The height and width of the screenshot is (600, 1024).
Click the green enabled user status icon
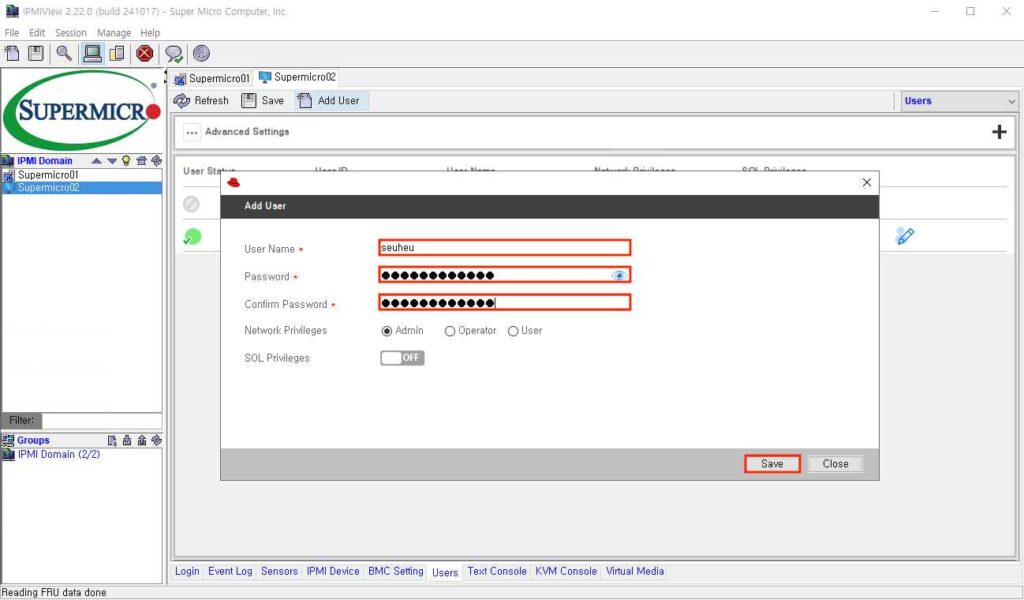click(192, 236)
